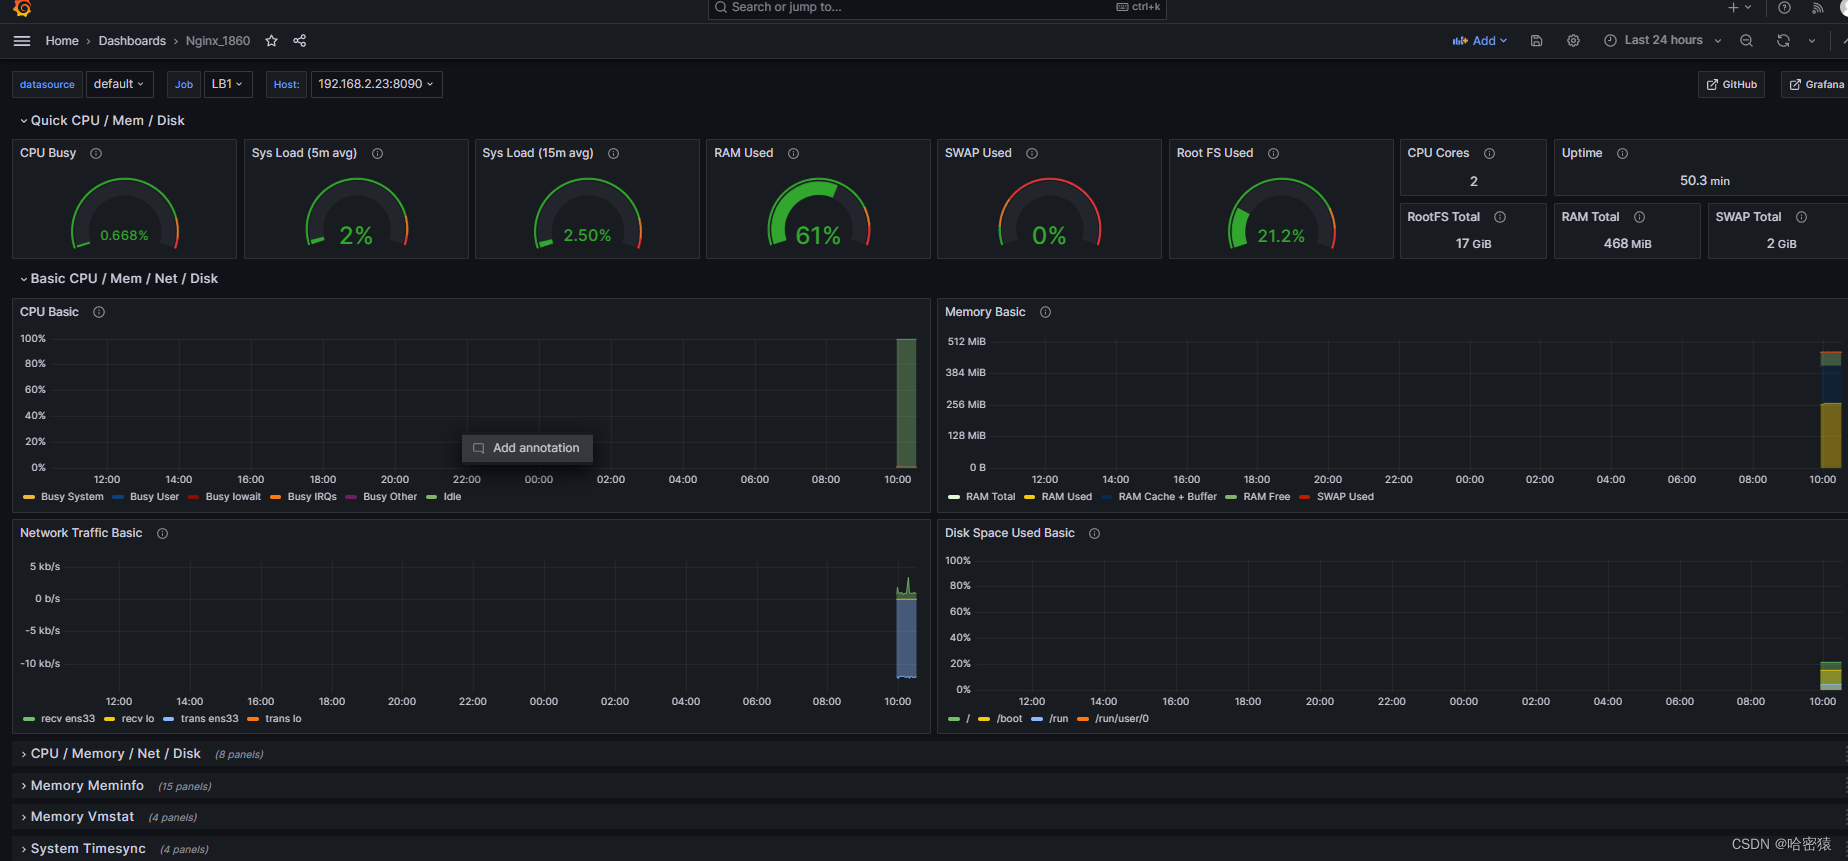Go to Home breadcrumb
This screenshot has height=861, width=1848.
click(62, 41)
